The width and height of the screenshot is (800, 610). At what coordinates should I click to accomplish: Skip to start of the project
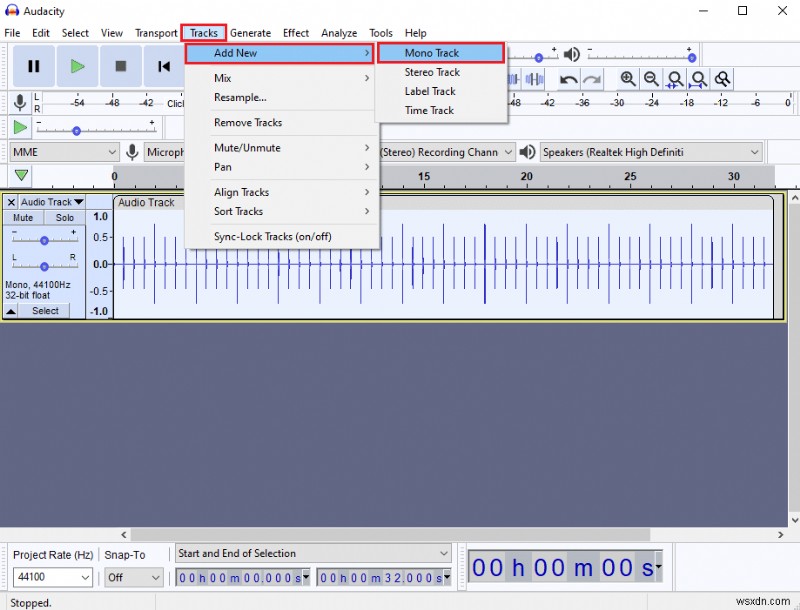[x=164, y=66]
